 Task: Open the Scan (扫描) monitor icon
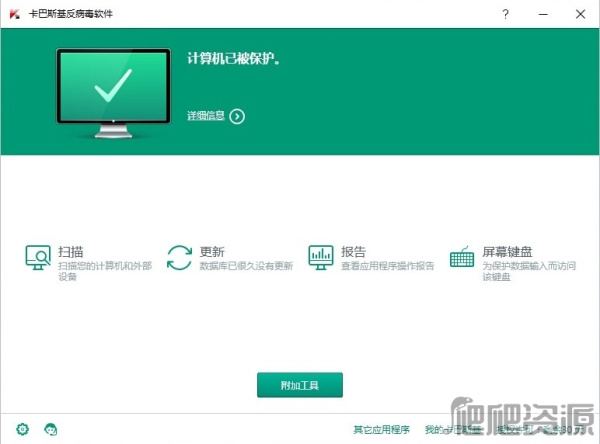(38, 257)
